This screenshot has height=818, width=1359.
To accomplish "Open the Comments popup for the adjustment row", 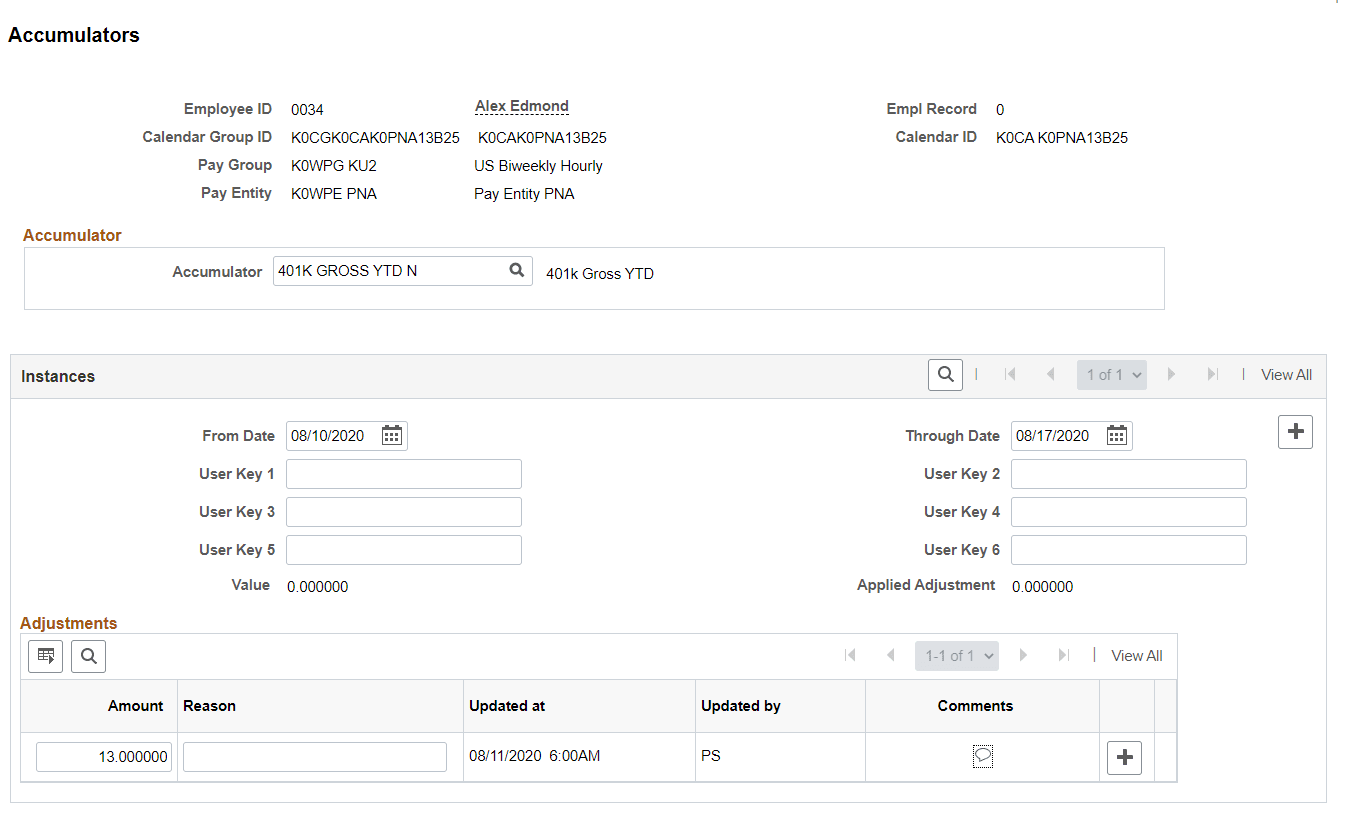I will pos(981,757).
